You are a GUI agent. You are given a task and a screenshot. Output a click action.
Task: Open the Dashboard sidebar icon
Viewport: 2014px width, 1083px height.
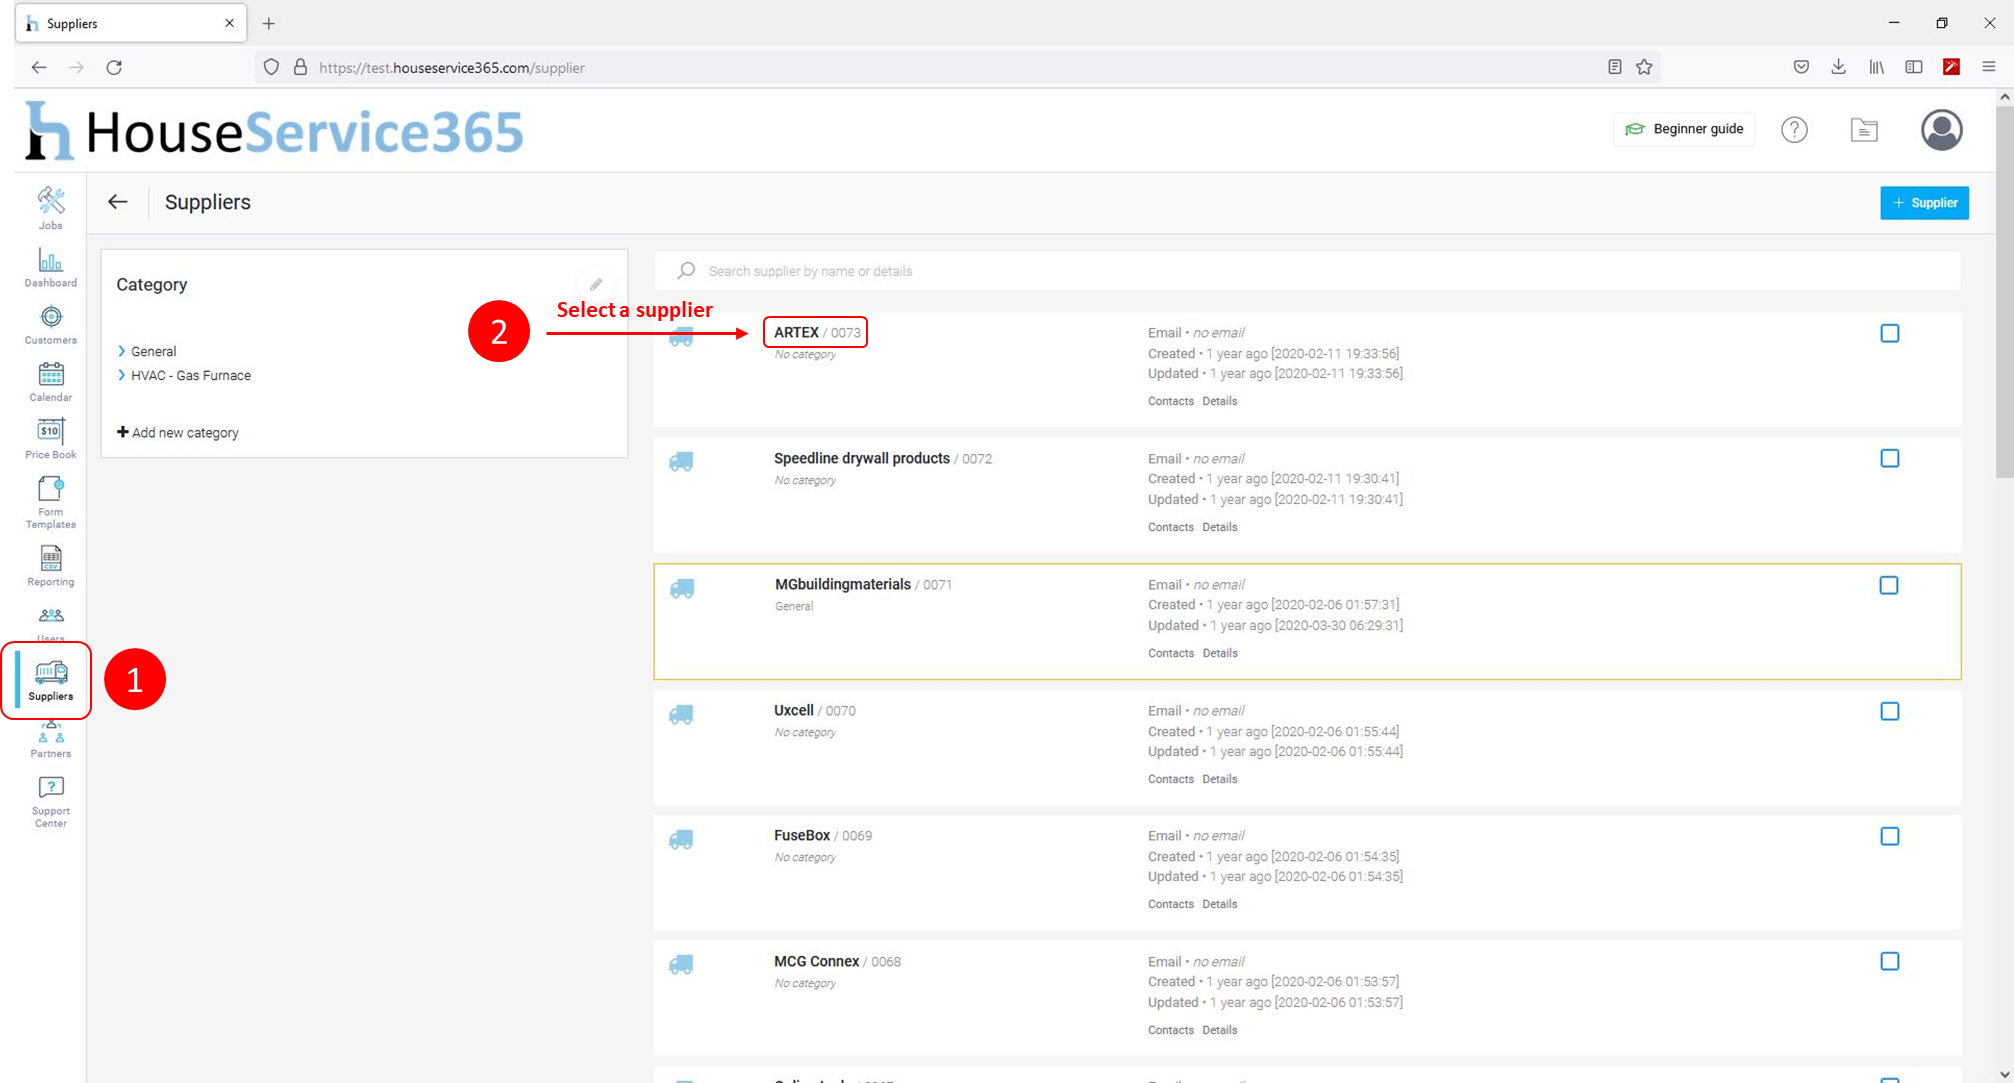[50, 267]
